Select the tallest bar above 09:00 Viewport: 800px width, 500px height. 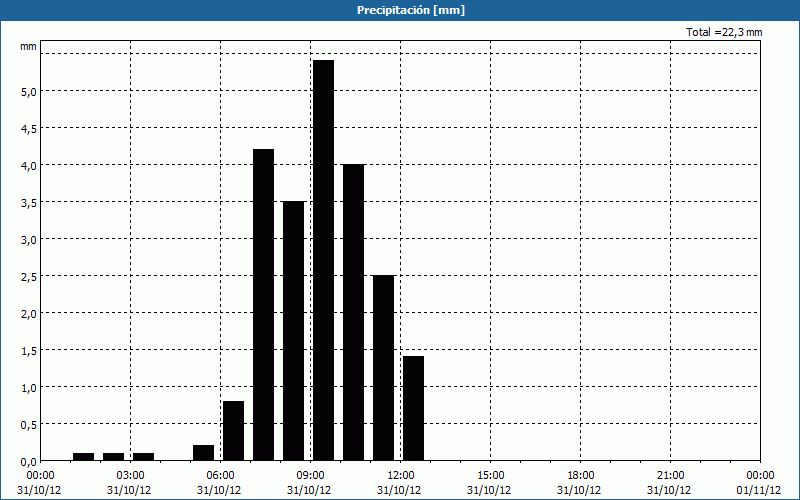(323, 260)
